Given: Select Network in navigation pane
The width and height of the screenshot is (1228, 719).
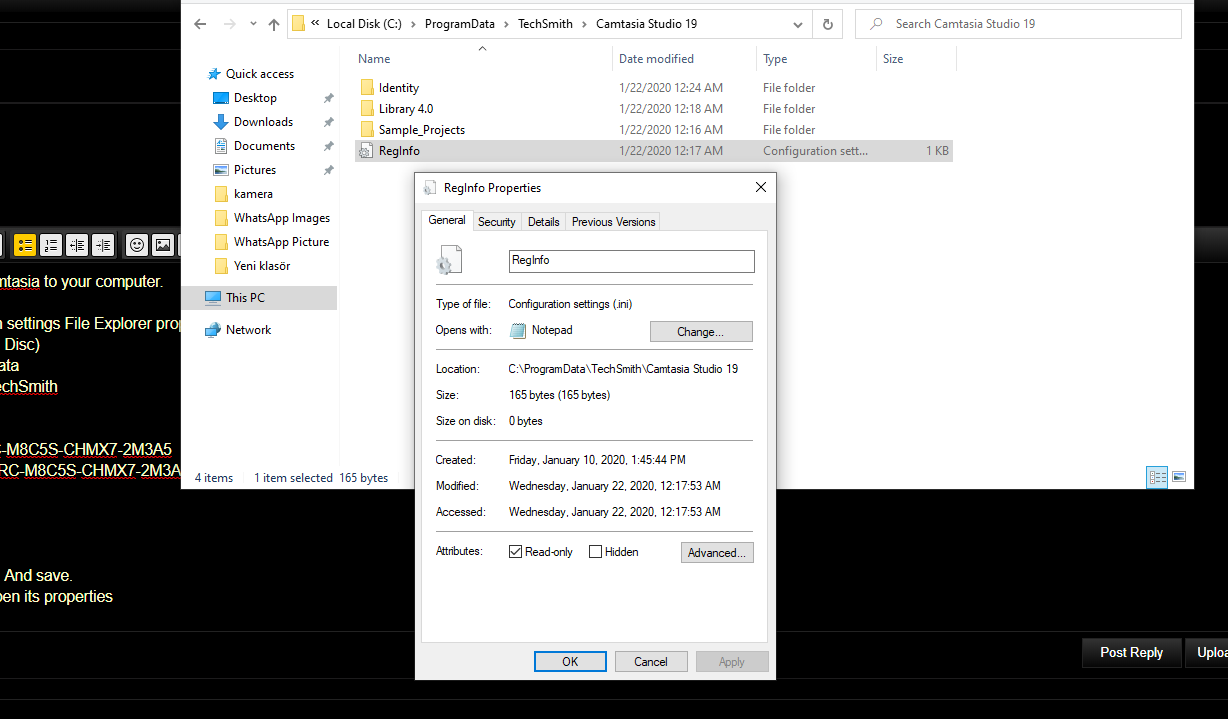Looking at the screenshot, I should [248, 330].
